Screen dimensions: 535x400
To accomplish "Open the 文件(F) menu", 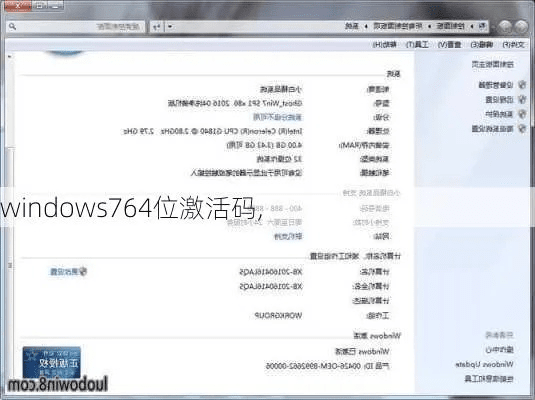I will pos(513,45).
